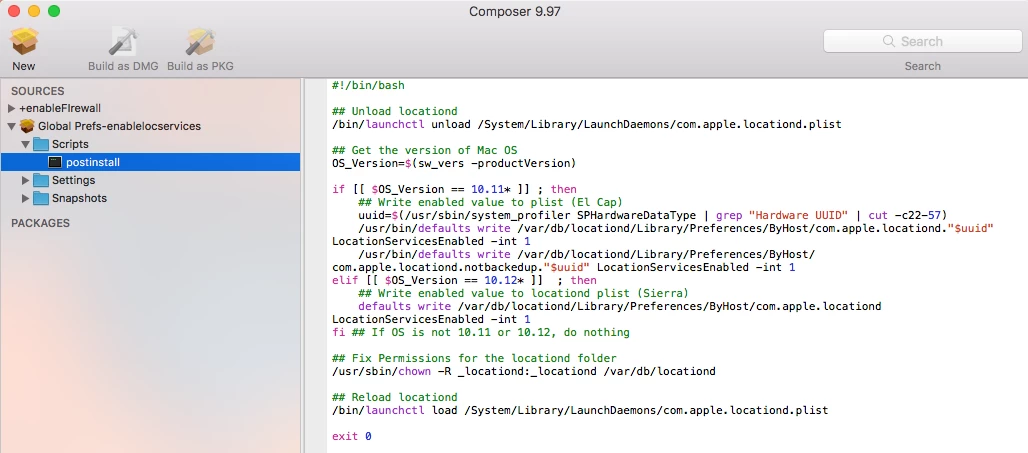
Task: Click the Snapshots folder icon
Action: click(x=41, y=198)
